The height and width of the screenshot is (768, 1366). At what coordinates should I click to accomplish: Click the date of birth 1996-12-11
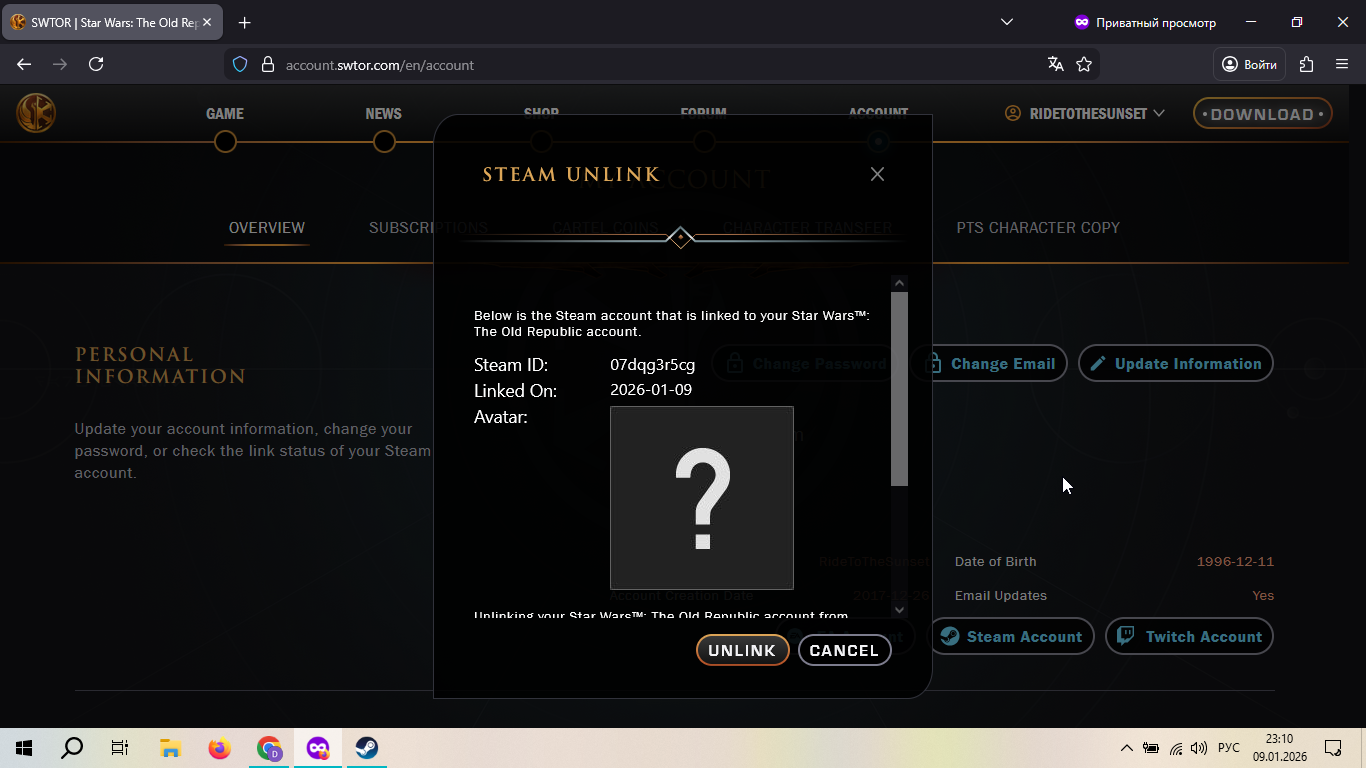(x=1235, y=562)
